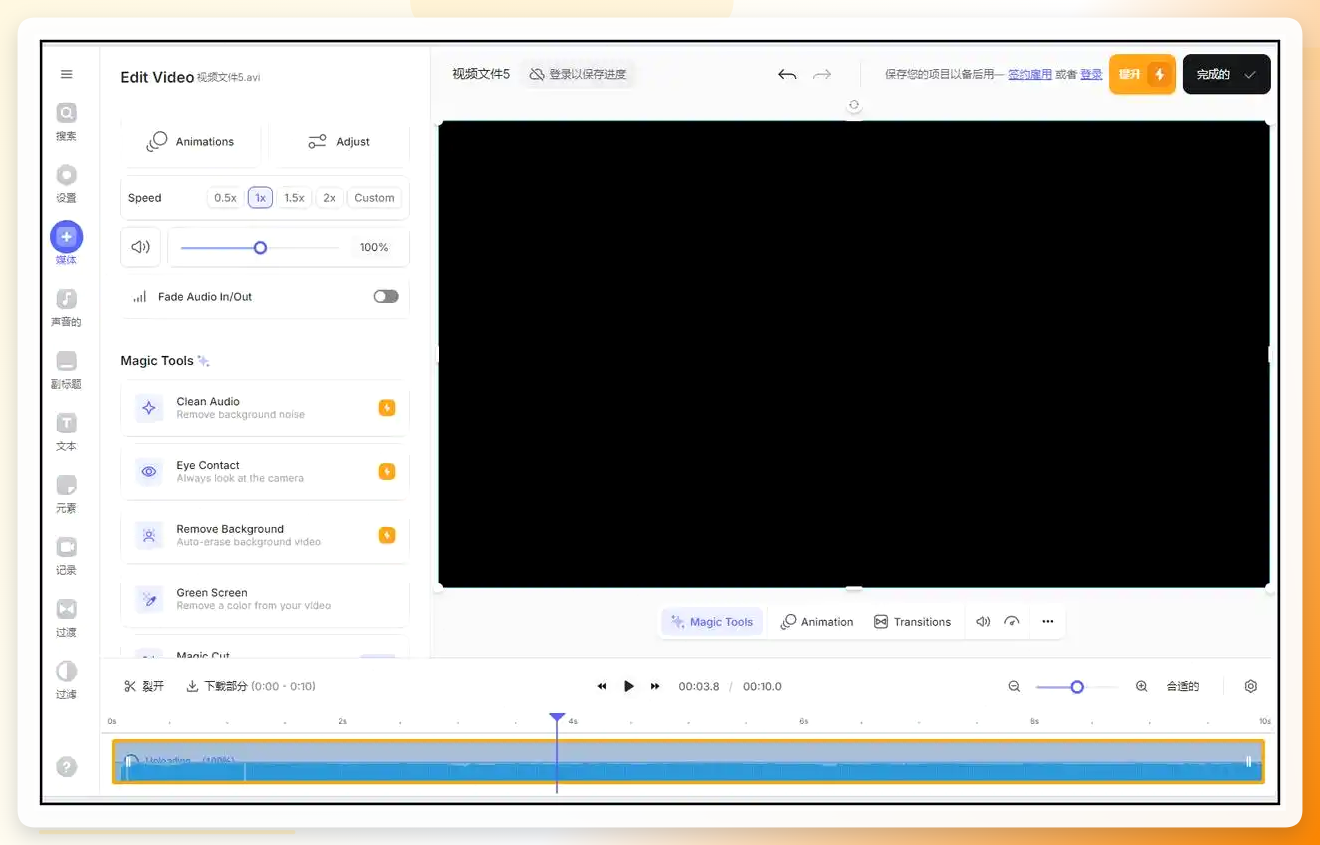Click the play button
This screenshot has height=845, width=1320.
click(x=628, y=686)
